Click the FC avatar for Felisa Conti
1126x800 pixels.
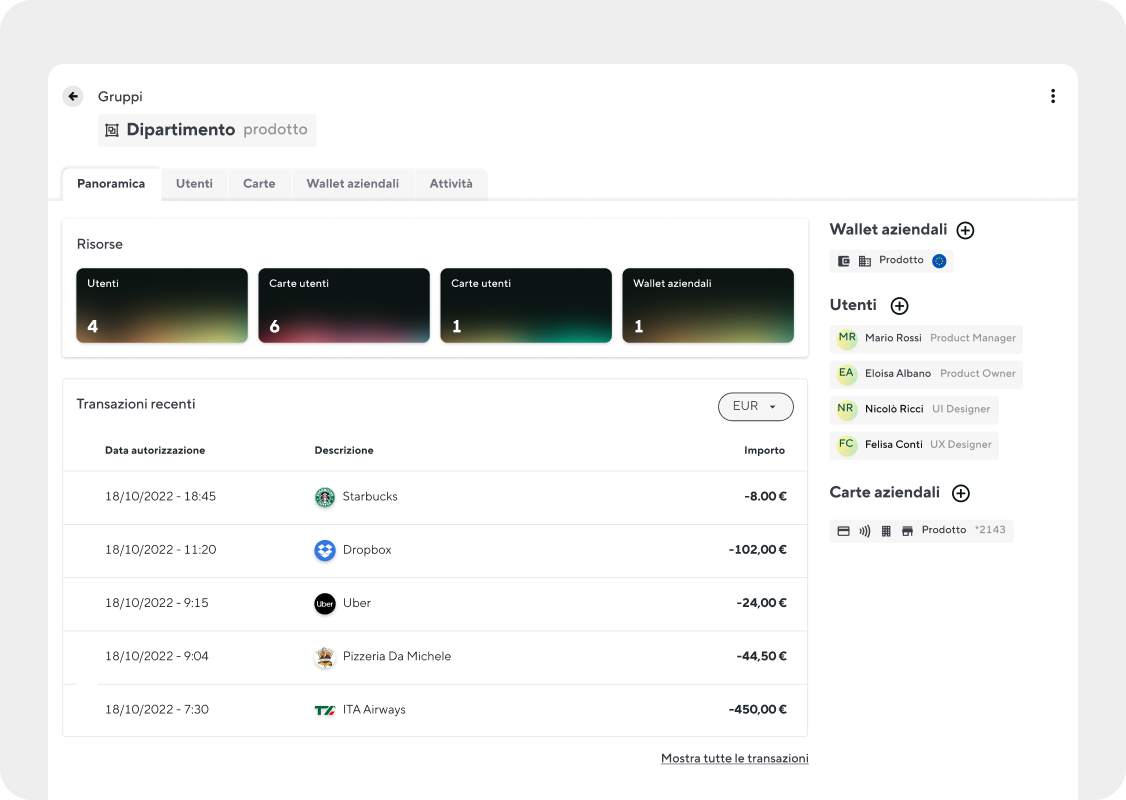point(847,445)
